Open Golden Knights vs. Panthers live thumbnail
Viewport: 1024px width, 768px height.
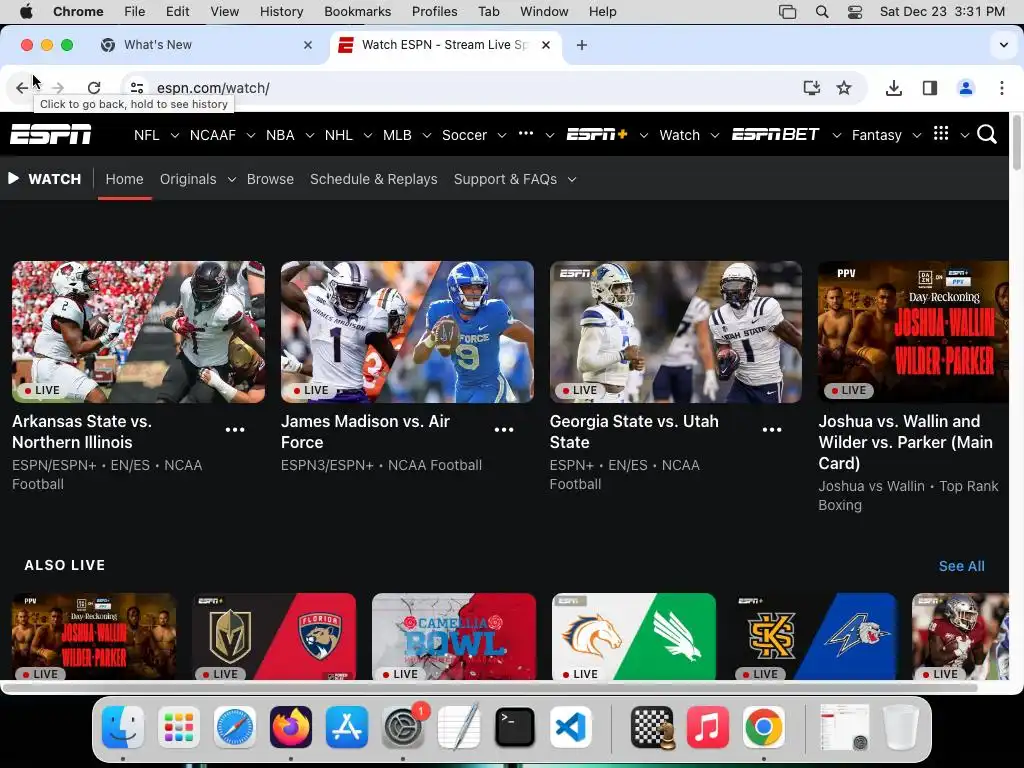pyautogui.click(x=274, y=637)
